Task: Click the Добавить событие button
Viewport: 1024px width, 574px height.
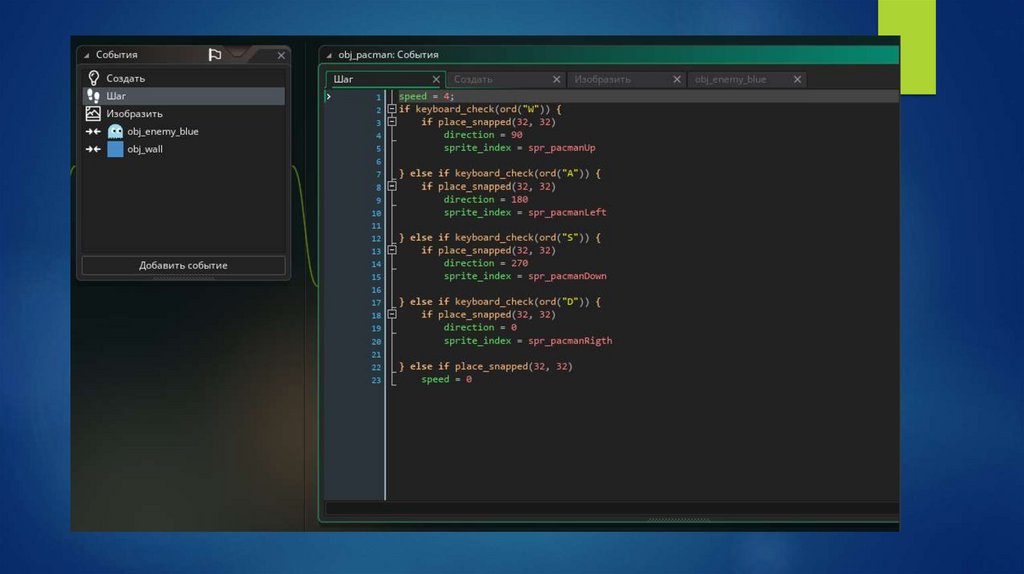Action: [184, 265]
